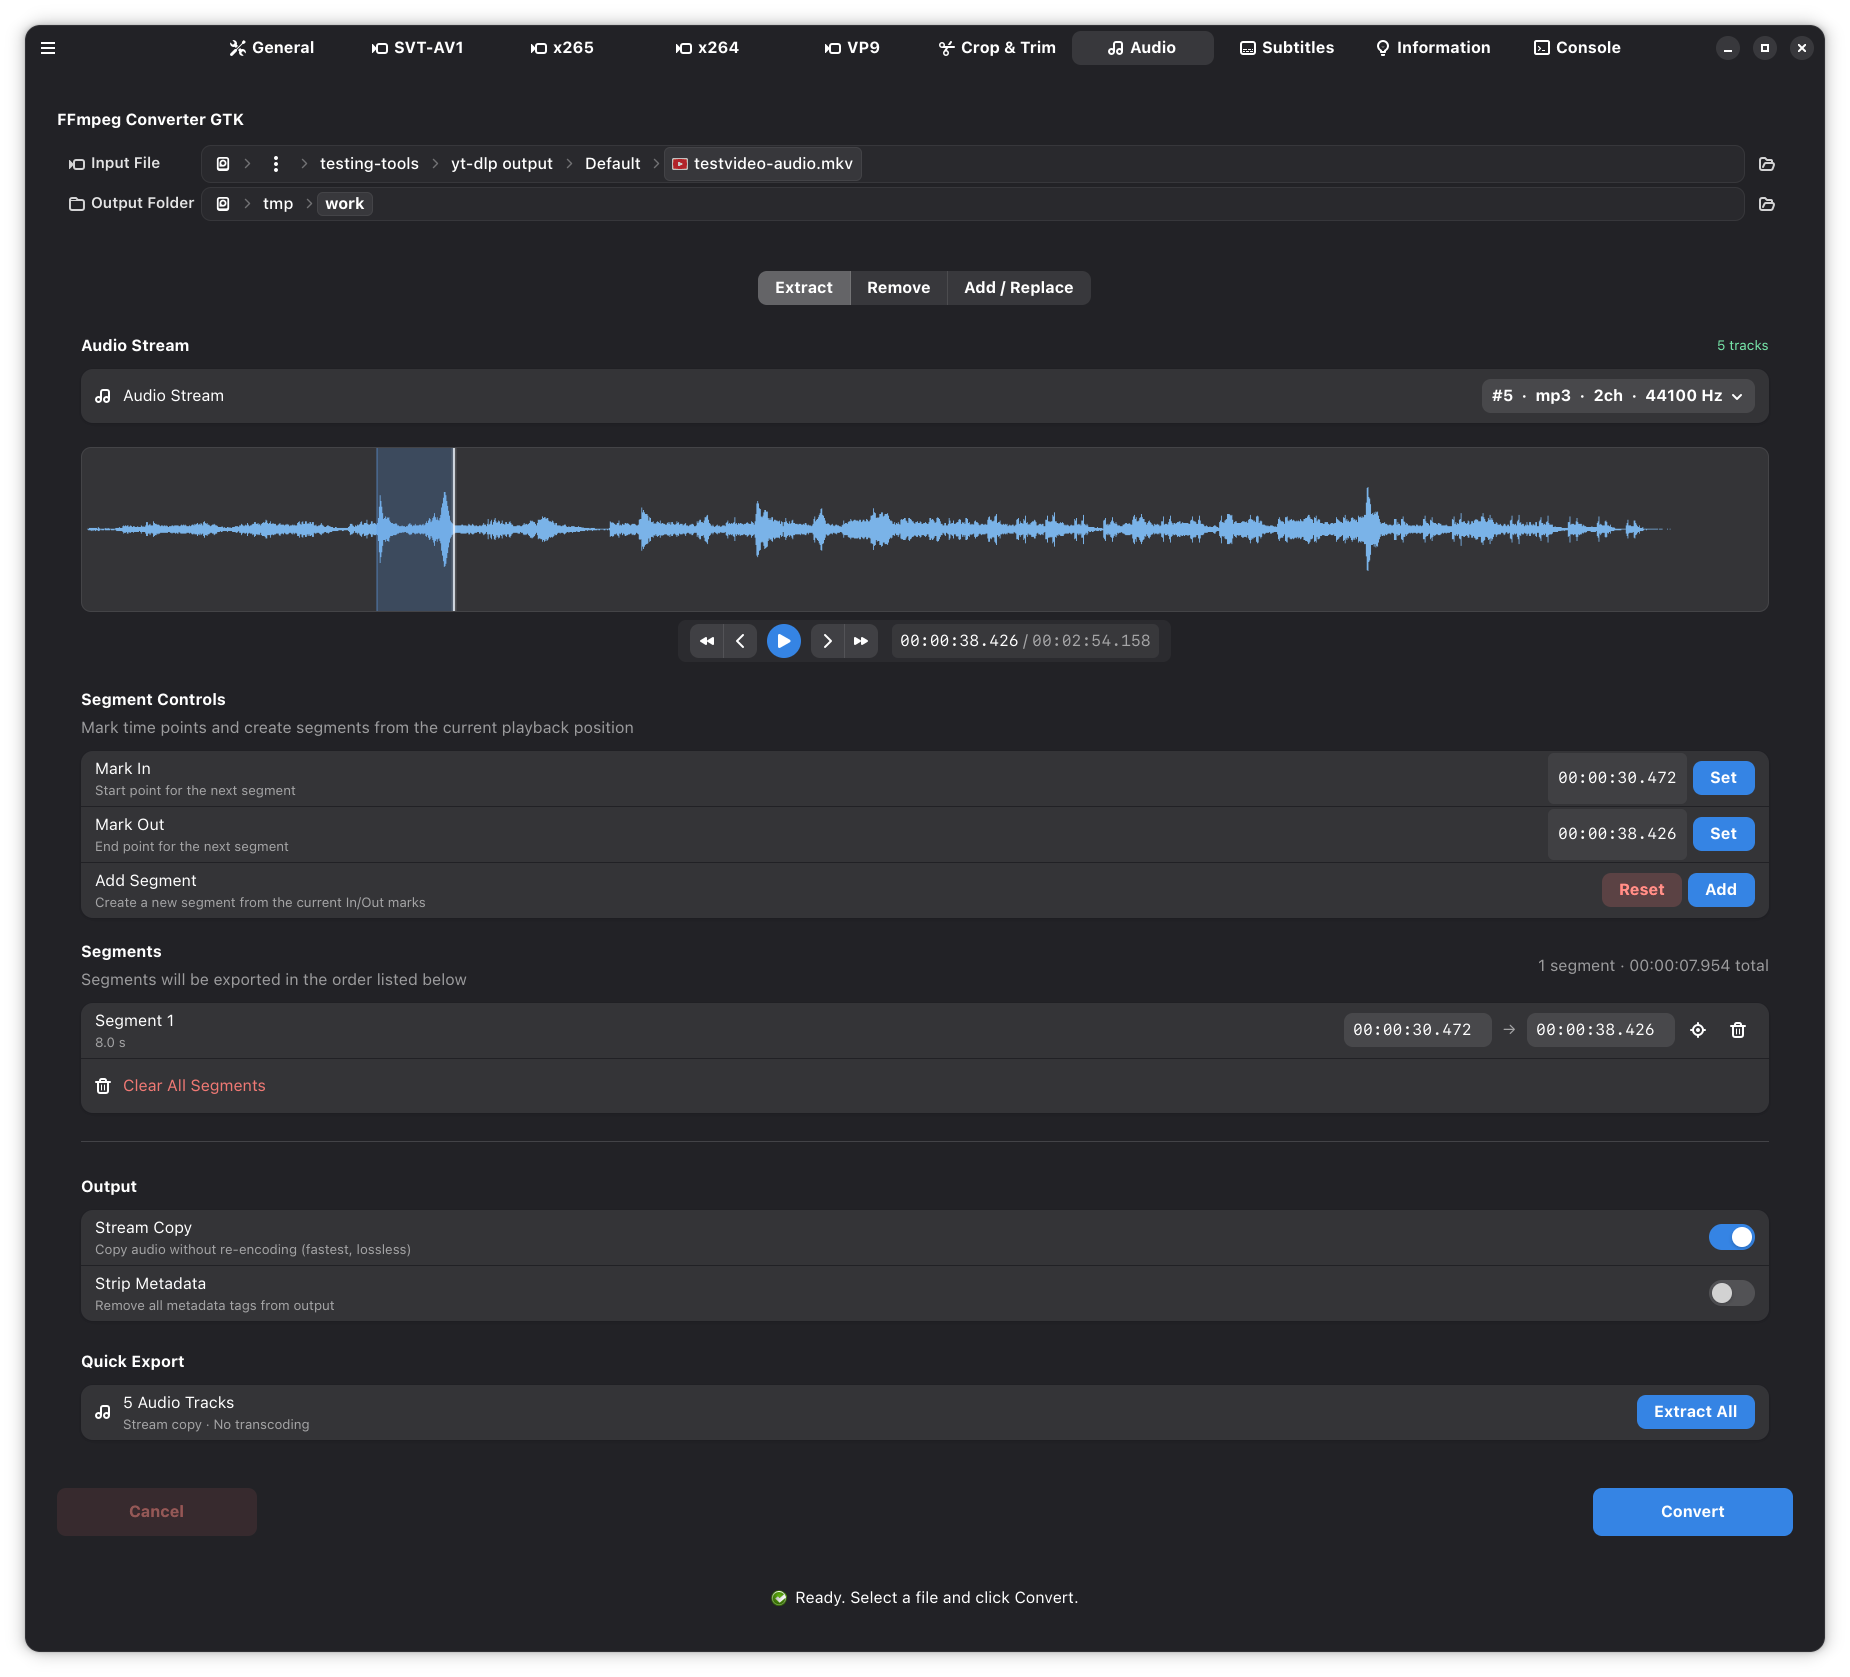This screenshot has height=1677, width=1850.
Task: Toggle the Stream Copy switch off
Action: (1732, 1238)
